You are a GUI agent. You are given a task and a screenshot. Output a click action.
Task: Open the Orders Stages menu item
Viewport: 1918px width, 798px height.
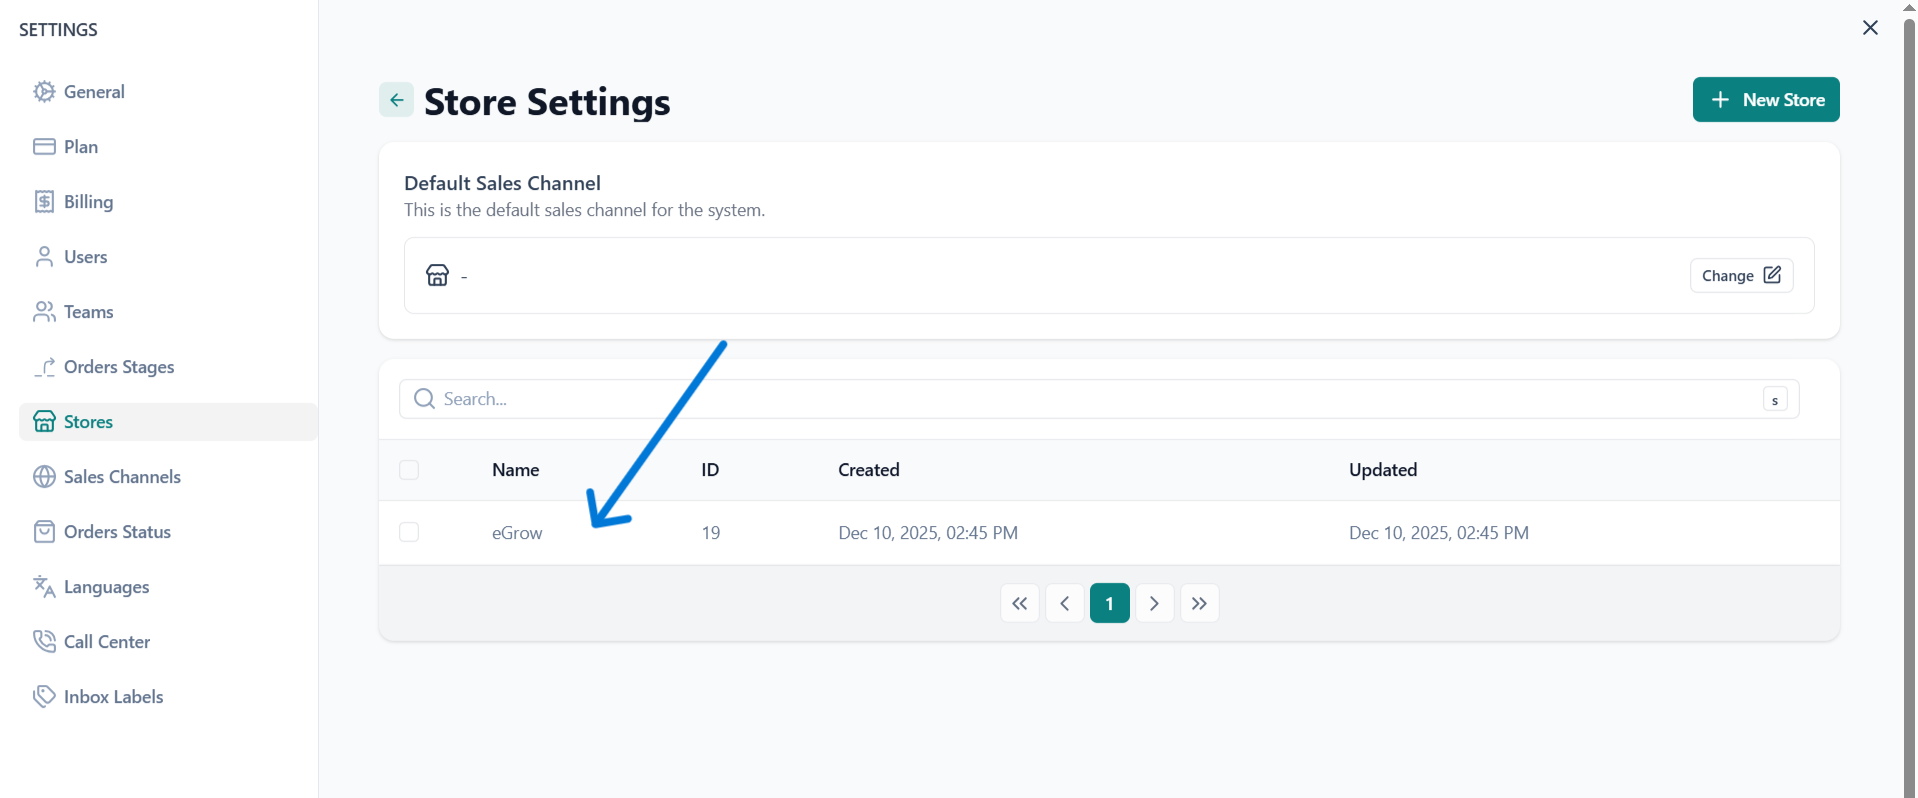click(118, 367)
